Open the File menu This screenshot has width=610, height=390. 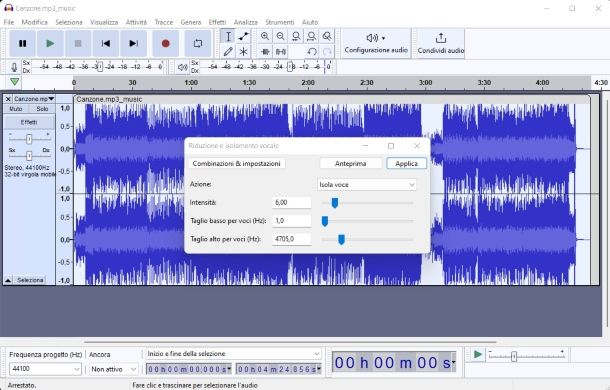9,22
